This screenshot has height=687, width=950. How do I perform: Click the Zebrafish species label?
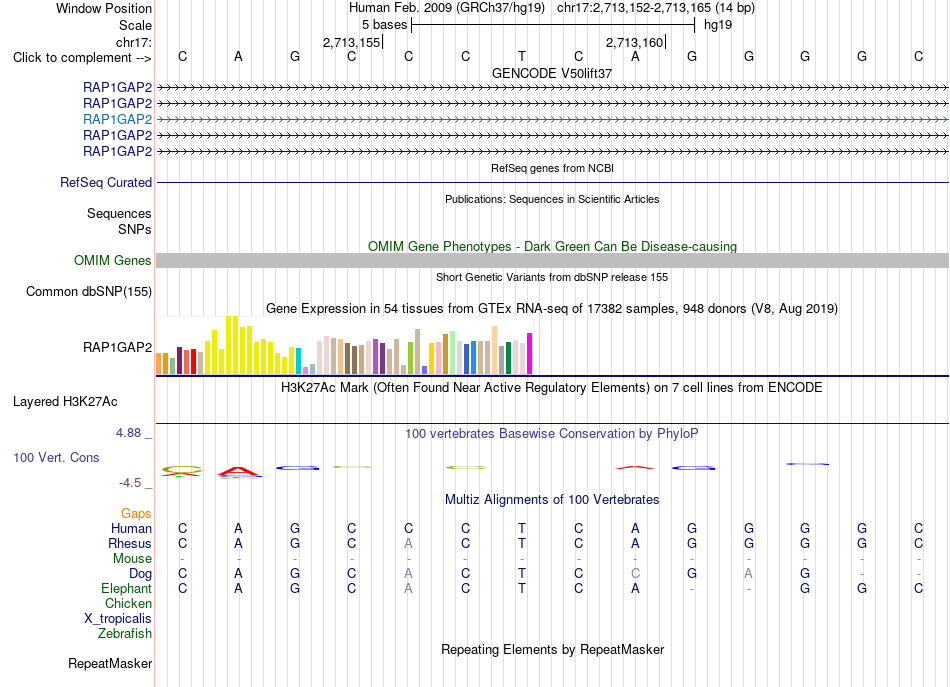point(125,633)
